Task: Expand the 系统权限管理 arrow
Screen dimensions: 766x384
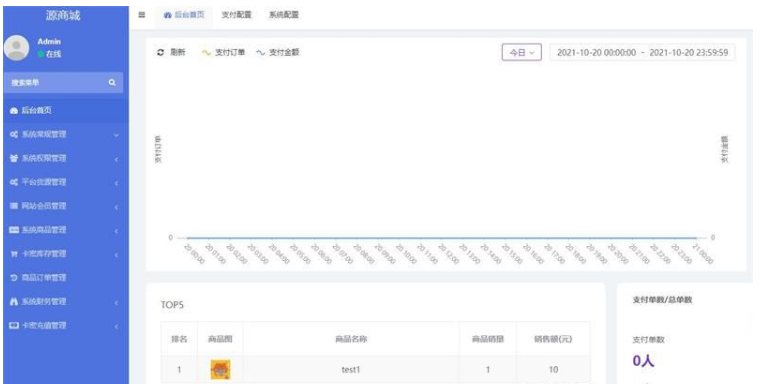Action: click(x=116, y=159)
